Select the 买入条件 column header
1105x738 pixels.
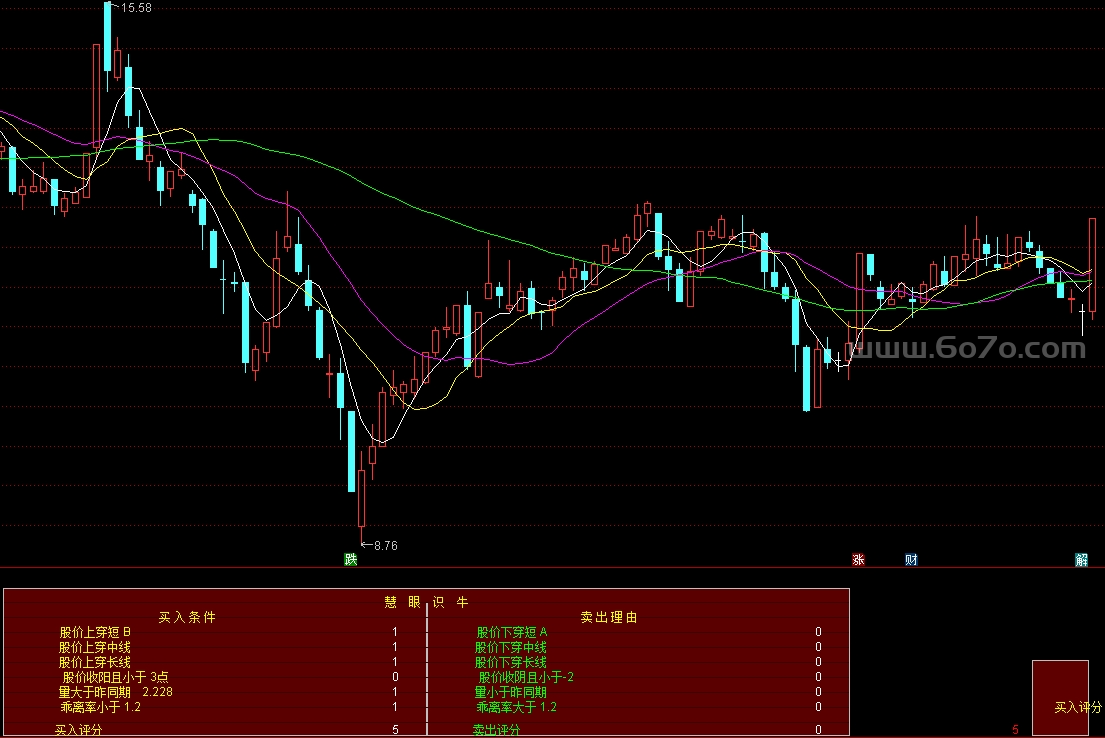pos(187,617)
